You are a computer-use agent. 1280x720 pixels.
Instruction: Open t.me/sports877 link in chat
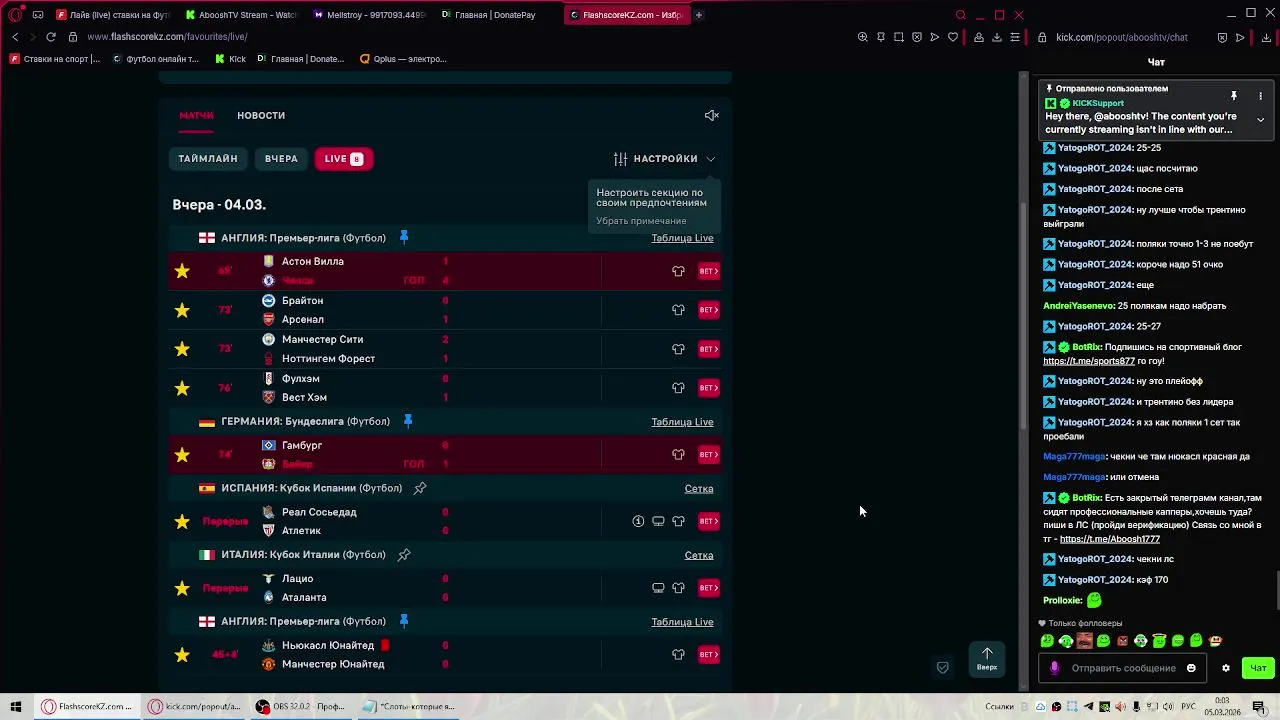pyautogui.click(x=1089, y=361)
